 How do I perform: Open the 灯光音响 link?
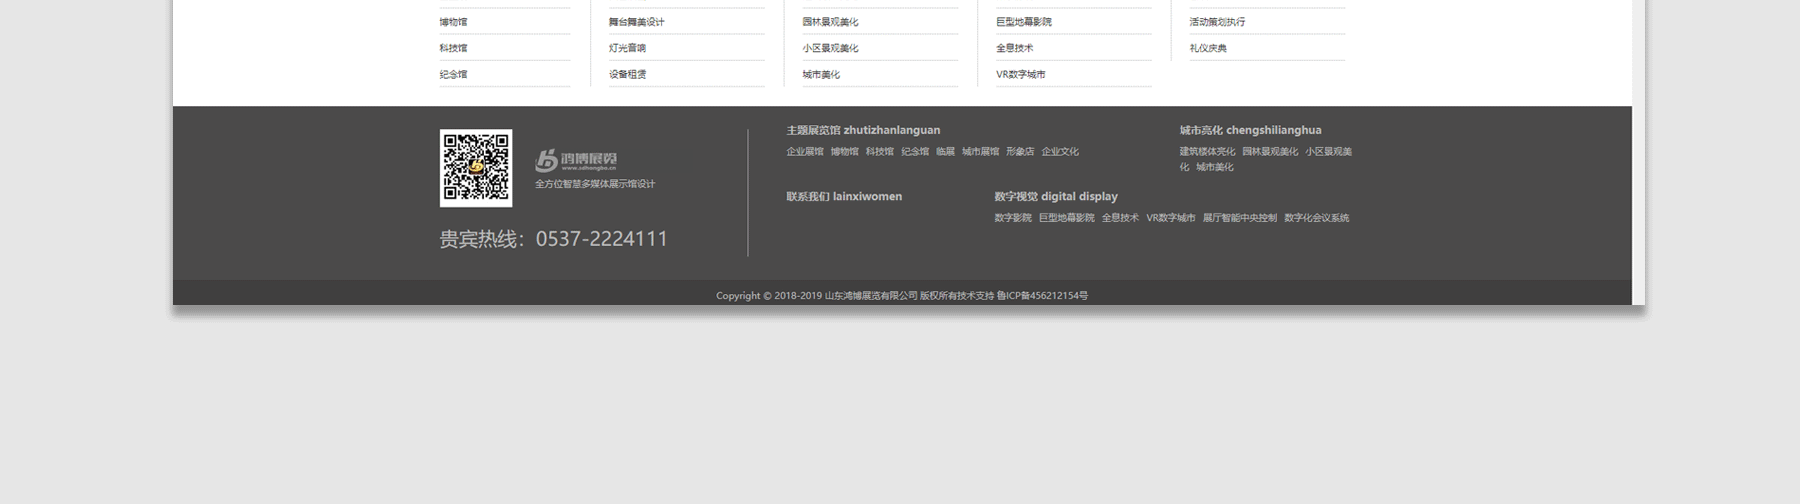pyautogui.click(x=627, y=48)
